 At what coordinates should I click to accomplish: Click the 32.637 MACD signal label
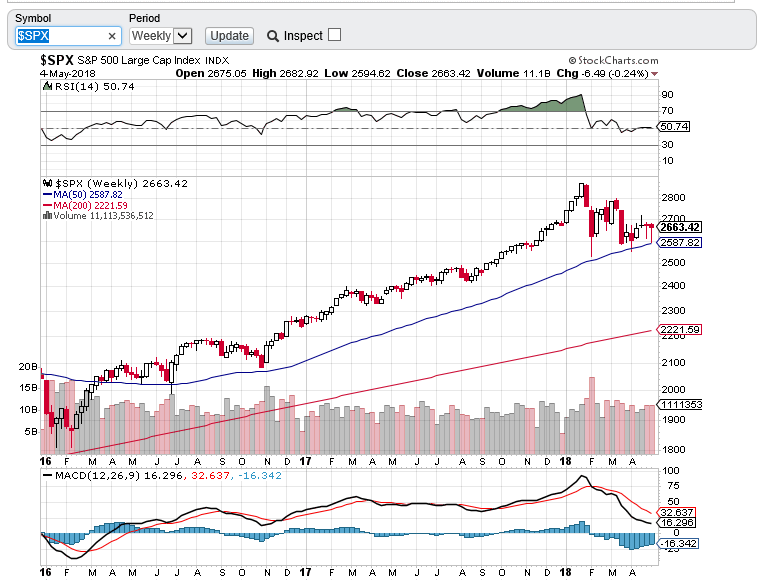tap(677, 513)
